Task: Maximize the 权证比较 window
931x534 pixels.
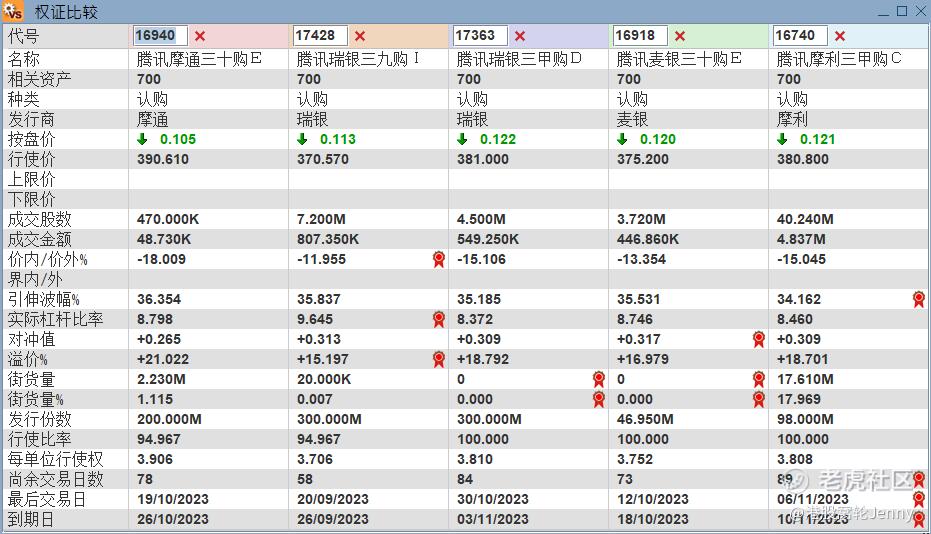Action: [902, 11]
